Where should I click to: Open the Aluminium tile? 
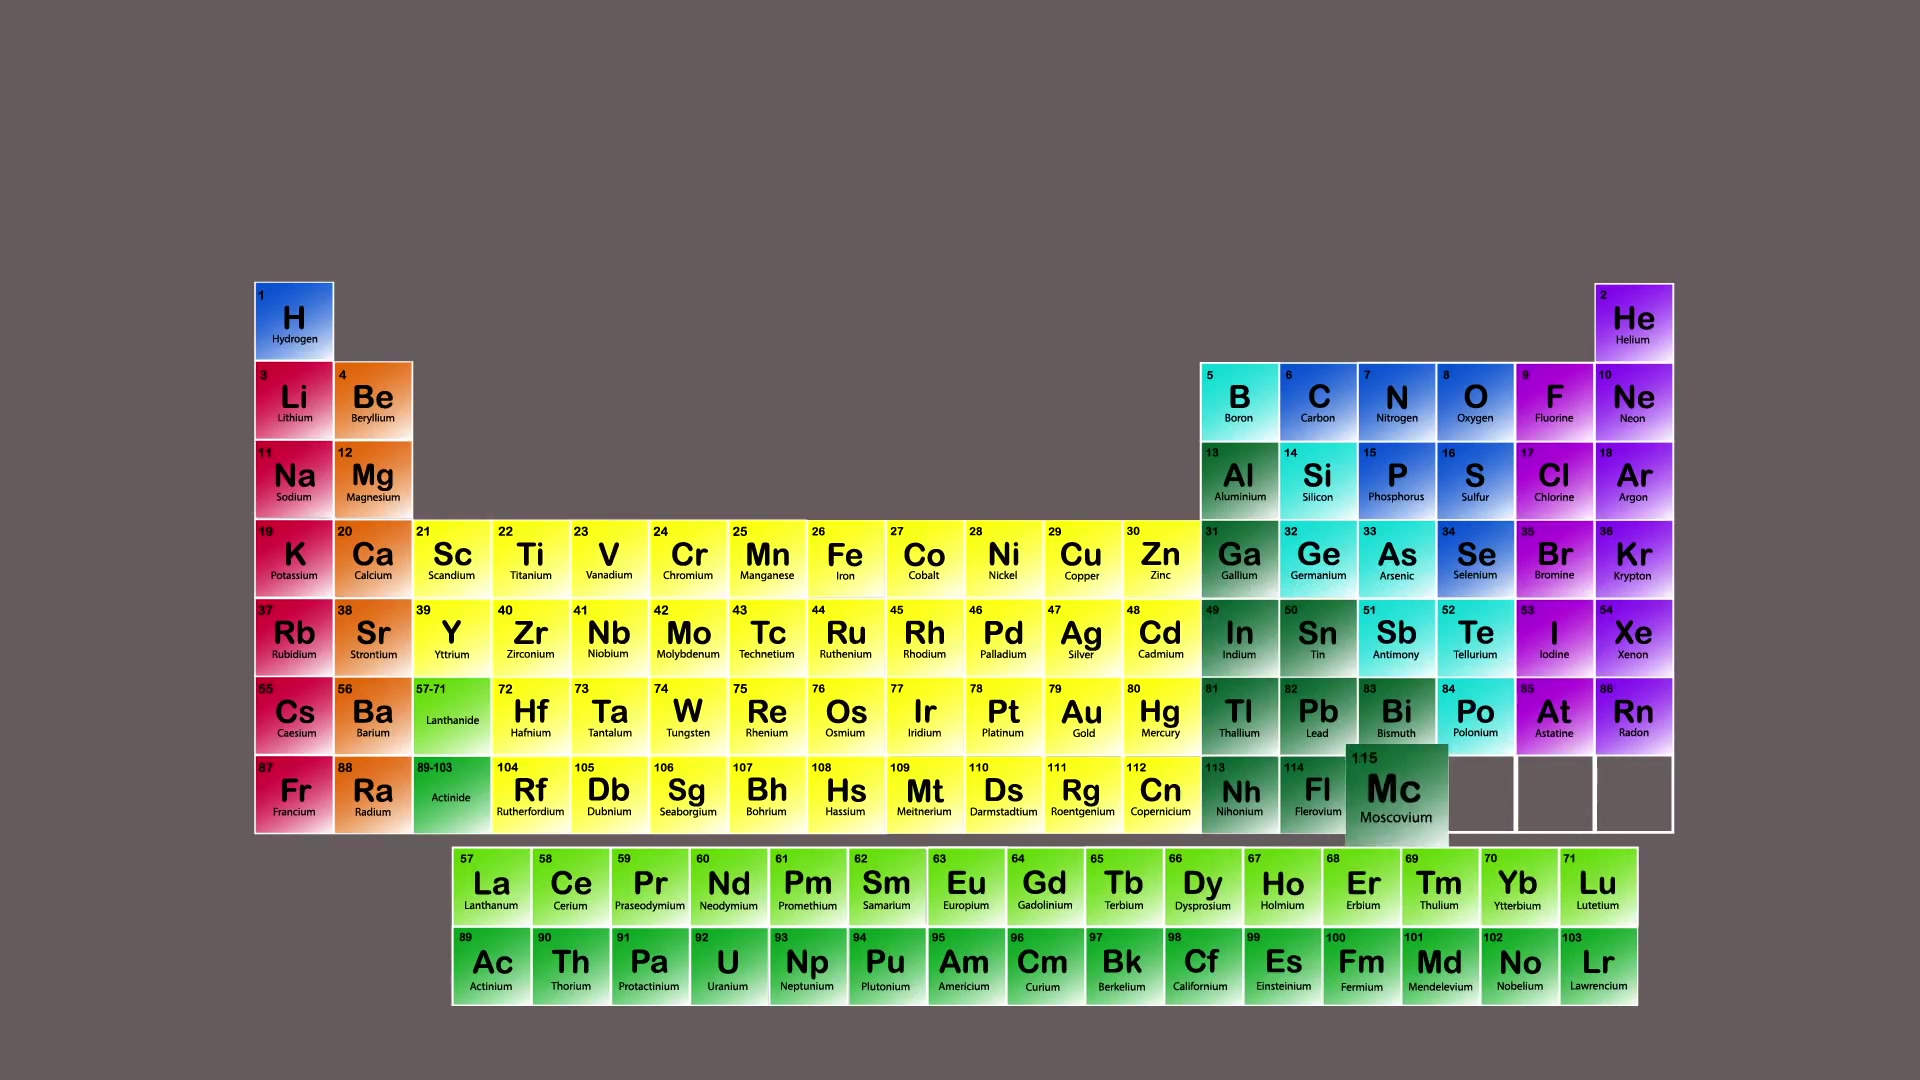tap(1239, 480)
